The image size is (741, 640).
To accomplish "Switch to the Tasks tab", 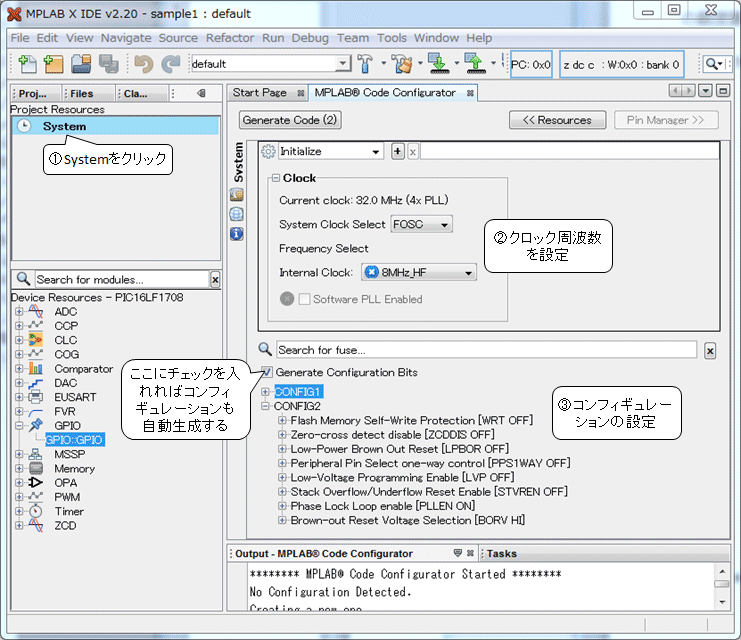I will [x=501, y=554].
